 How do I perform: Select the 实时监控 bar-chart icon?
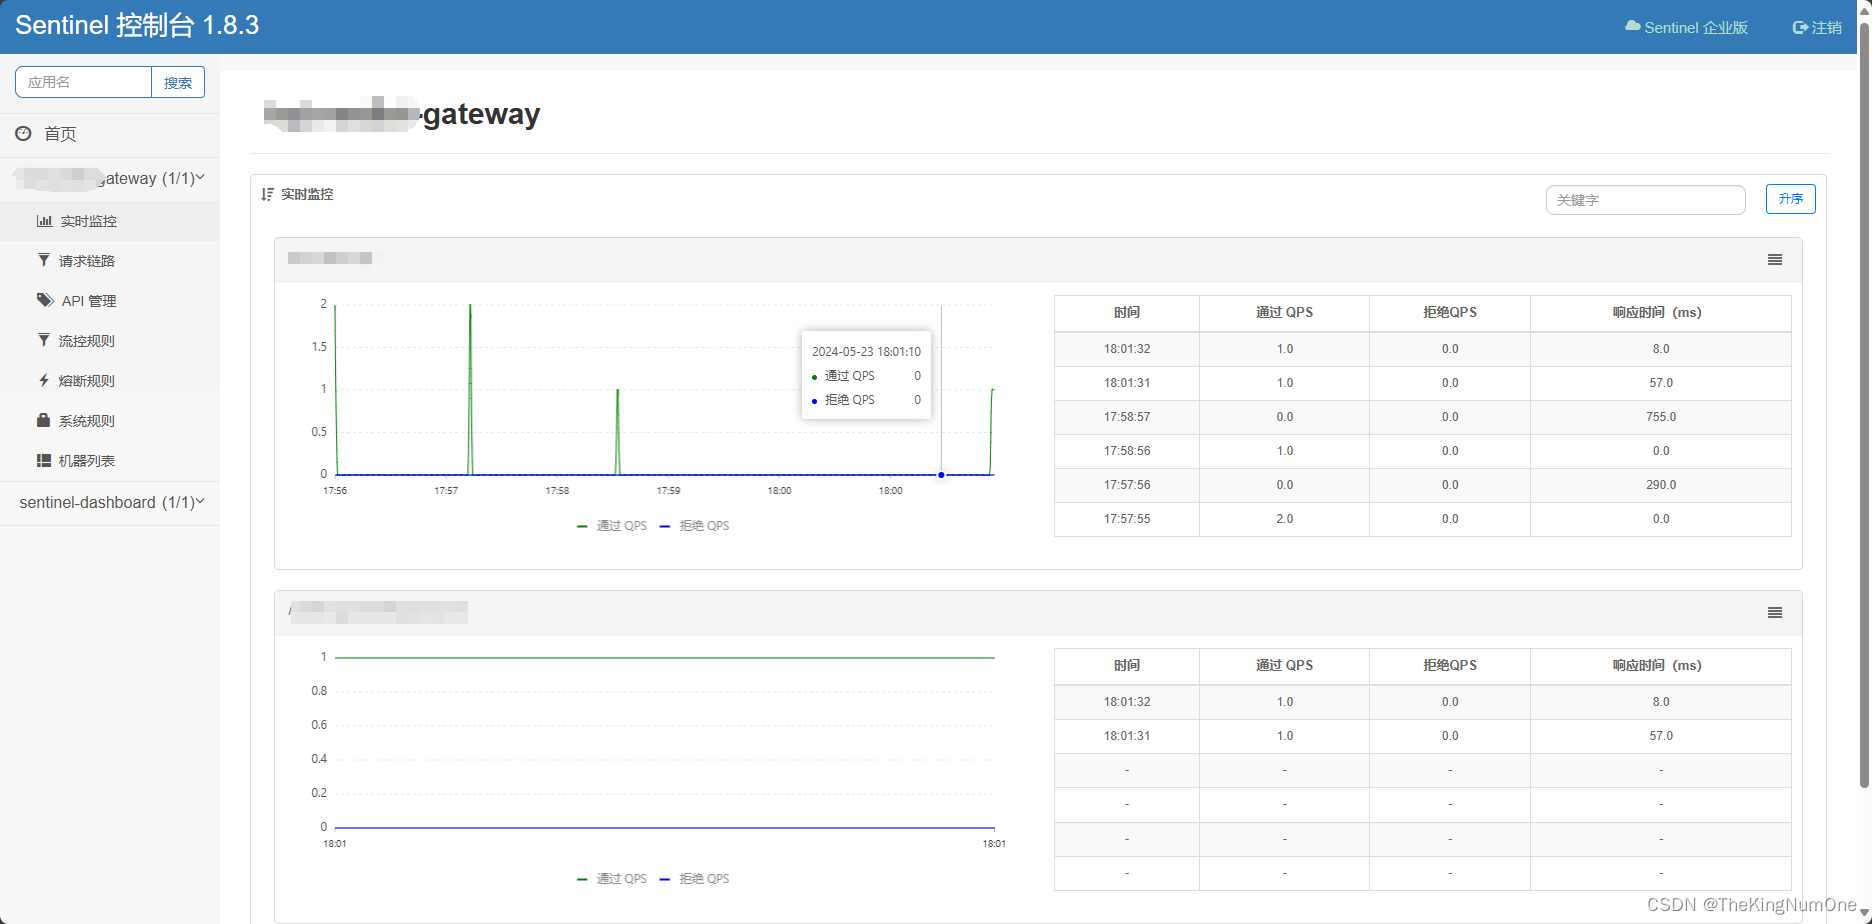[x=45, y=220]
